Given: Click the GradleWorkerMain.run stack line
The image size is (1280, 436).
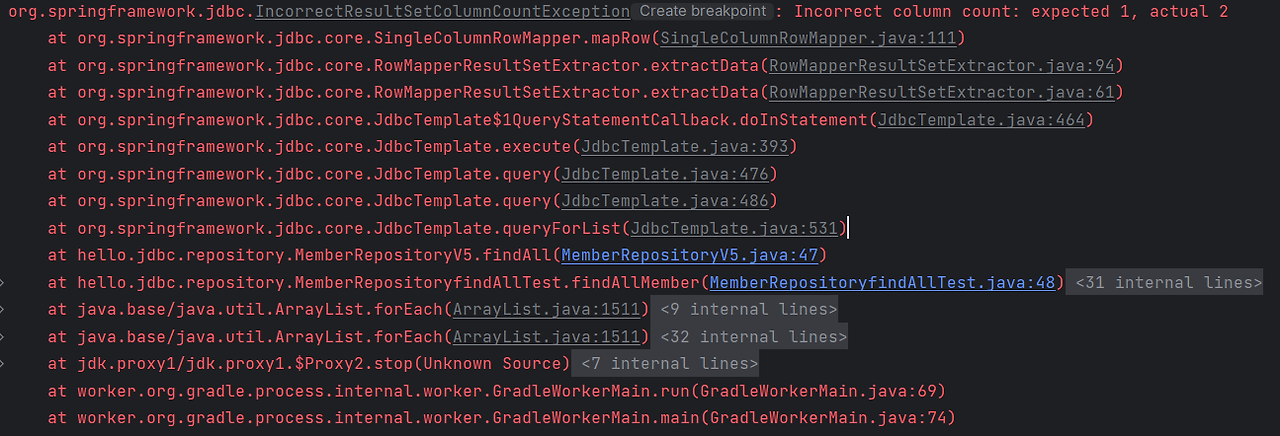Looking at the screenshot, I should click(496, 390).
